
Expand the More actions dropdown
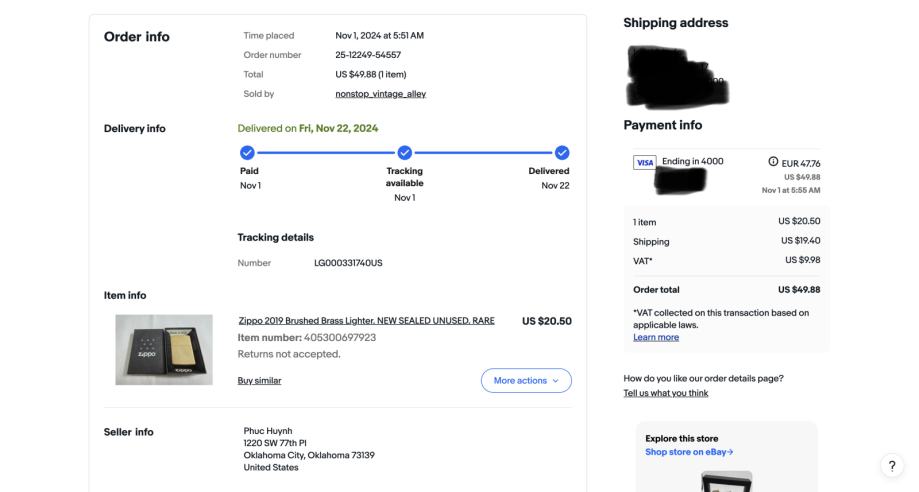coord(526,380)
